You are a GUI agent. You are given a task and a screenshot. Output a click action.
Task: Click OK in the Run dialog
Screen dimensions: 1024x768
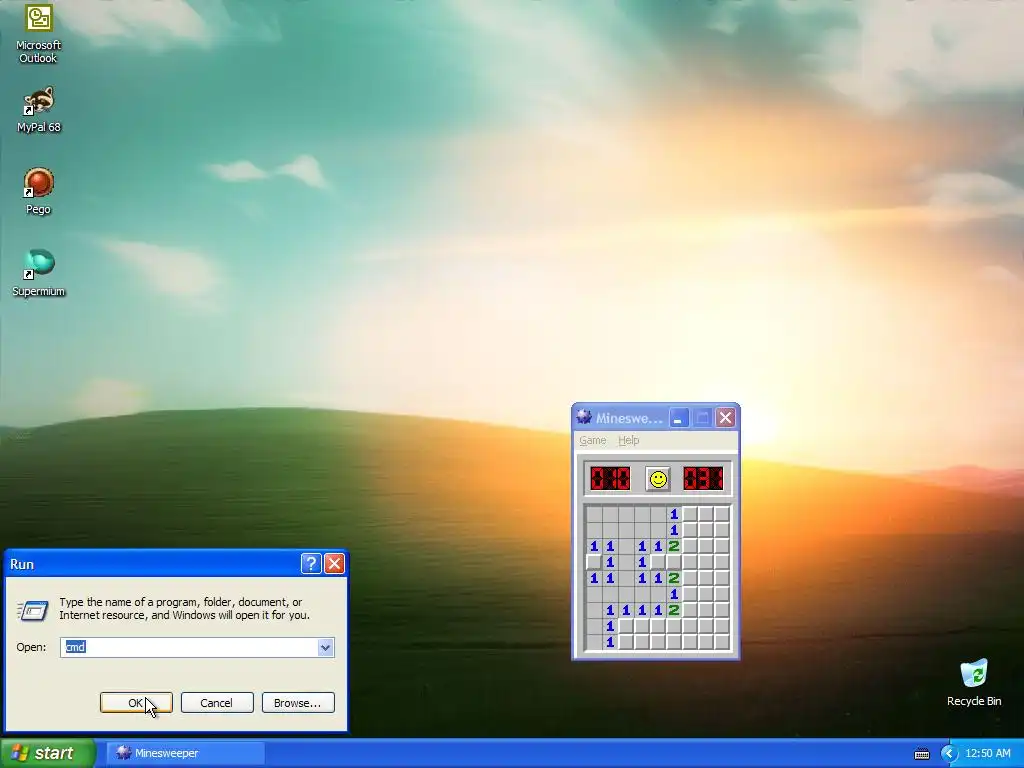136,703
